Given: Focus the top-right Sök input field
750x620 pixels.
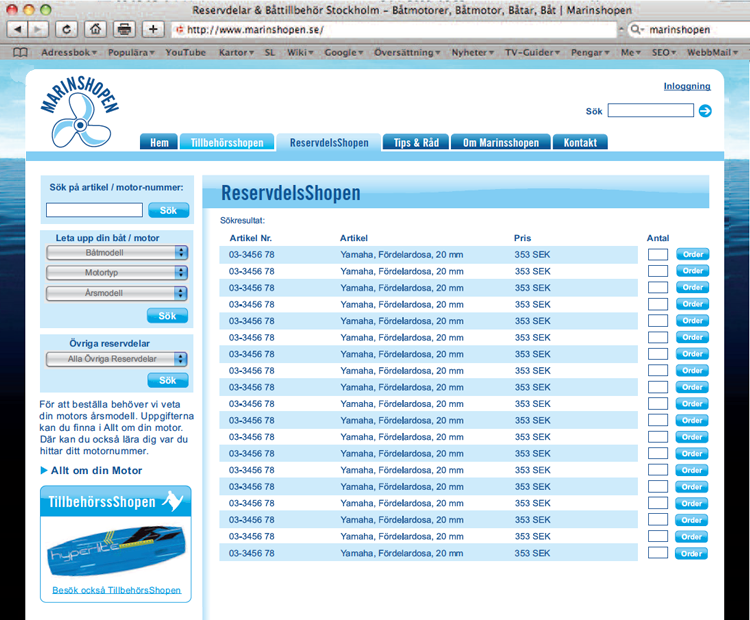Looking at the screenshot, I should click(x=651, y=111).
